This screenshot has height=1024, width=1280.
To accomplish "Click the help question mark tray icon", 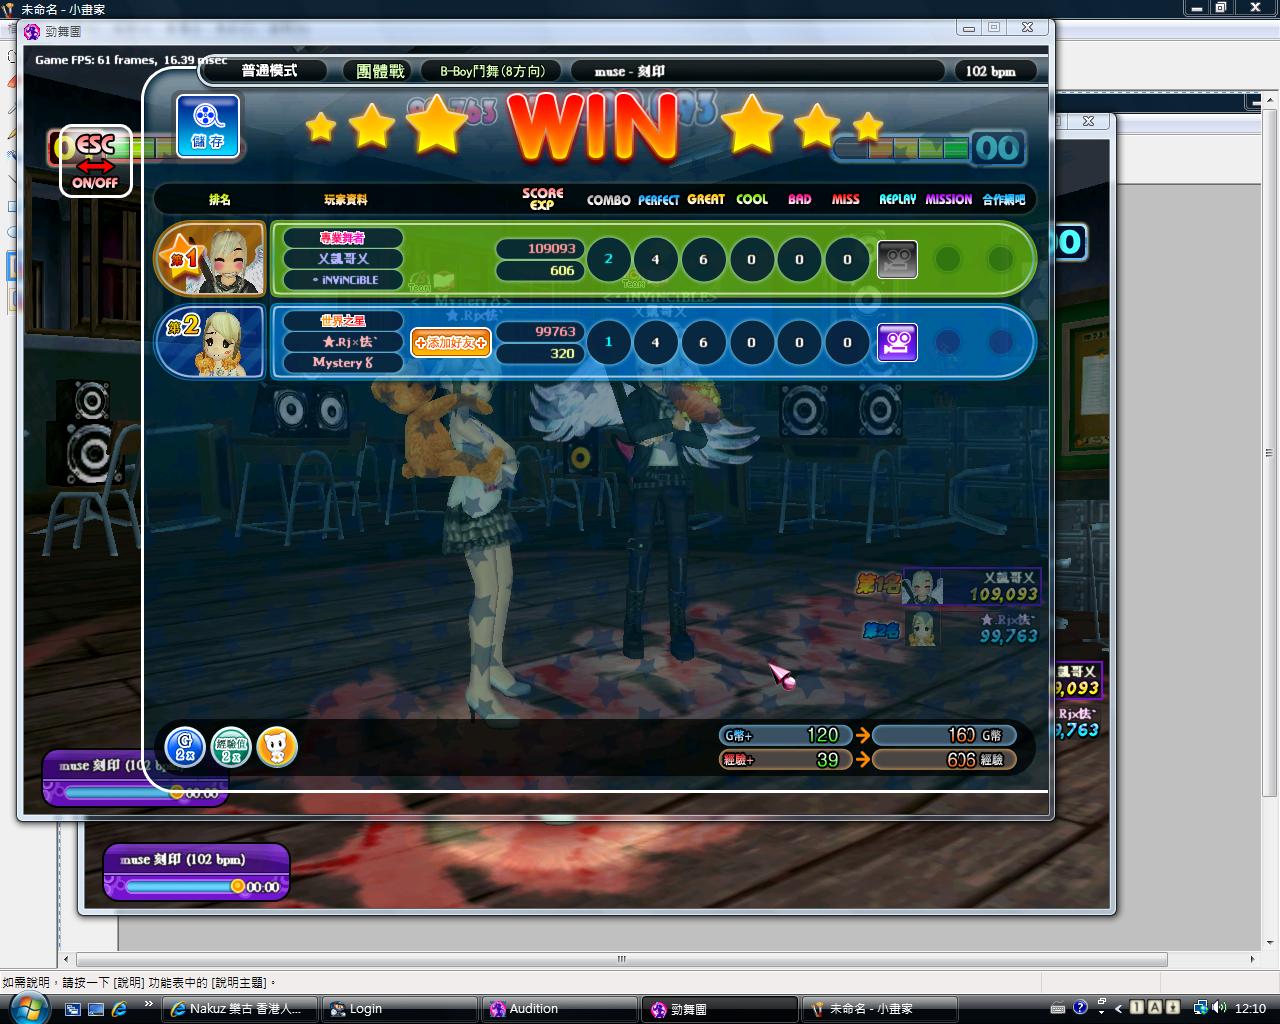I will (1080, 1008).
